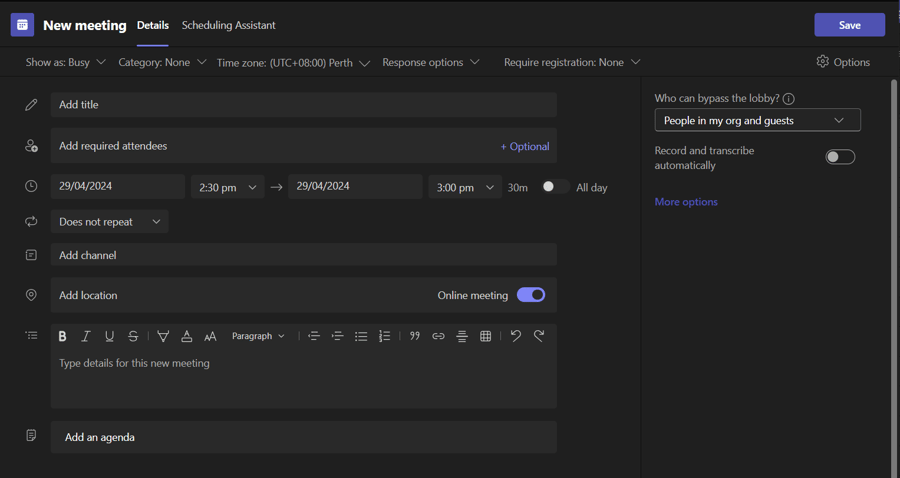Switch to the Details tab
The height and width of the screenshot is (478, 900).
153,25
